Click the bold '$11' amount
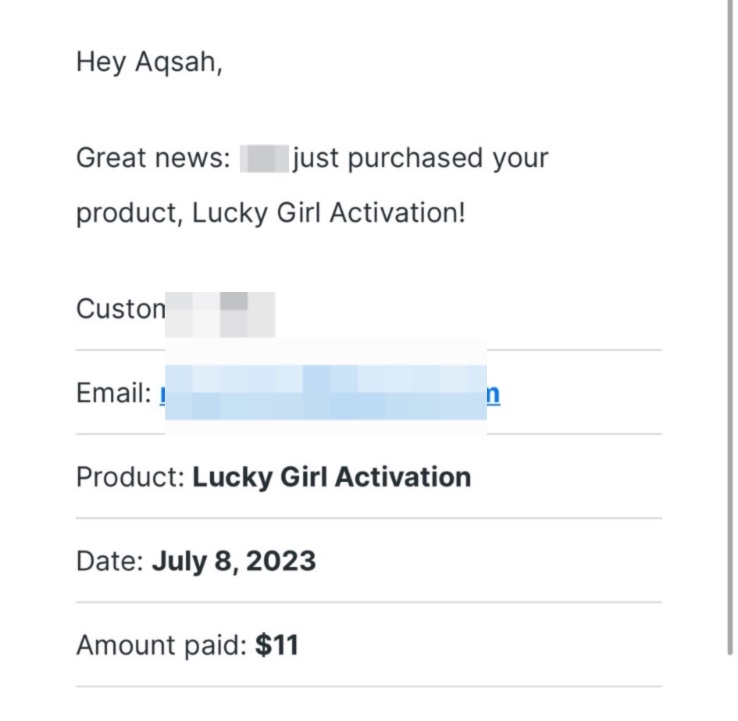 [276, 645]
